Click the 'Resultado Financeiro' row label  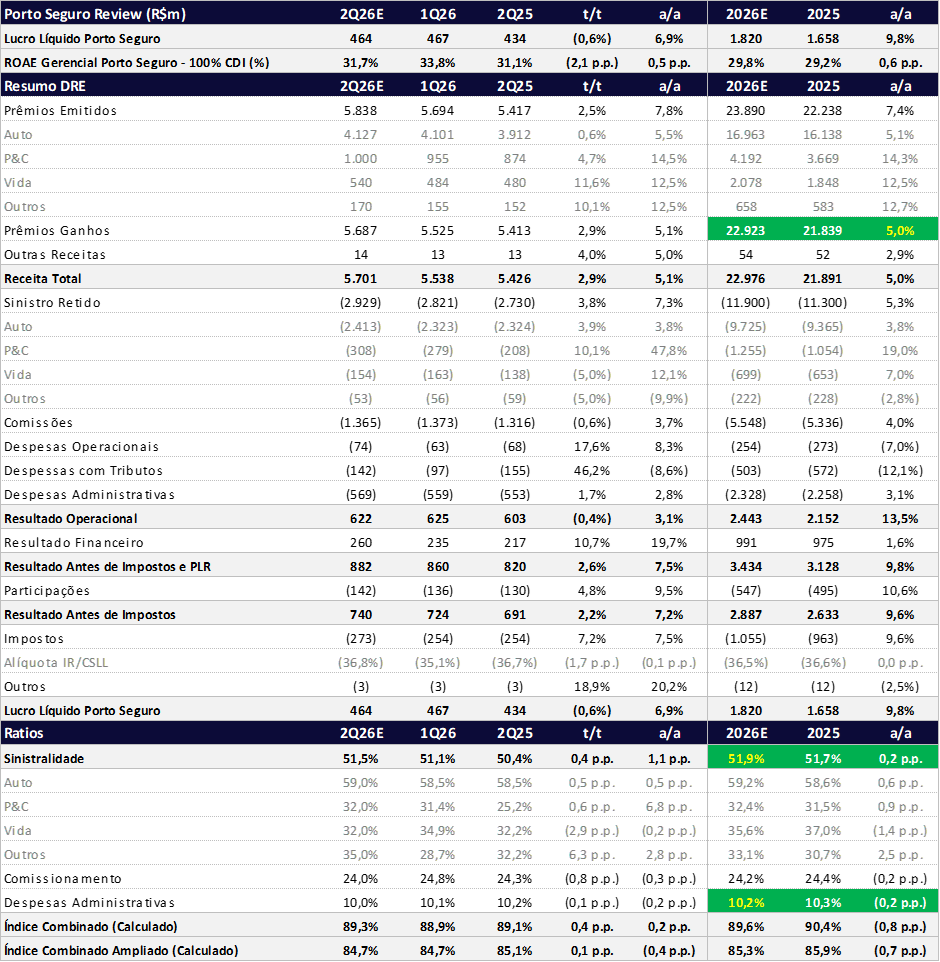coord(74,542)
